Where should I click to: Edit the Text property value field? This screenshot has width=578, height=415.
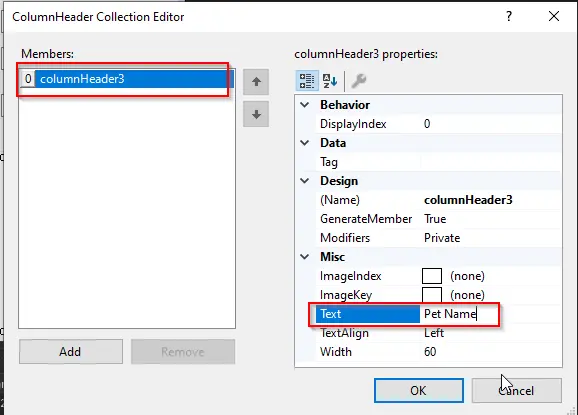click(490, 314)
